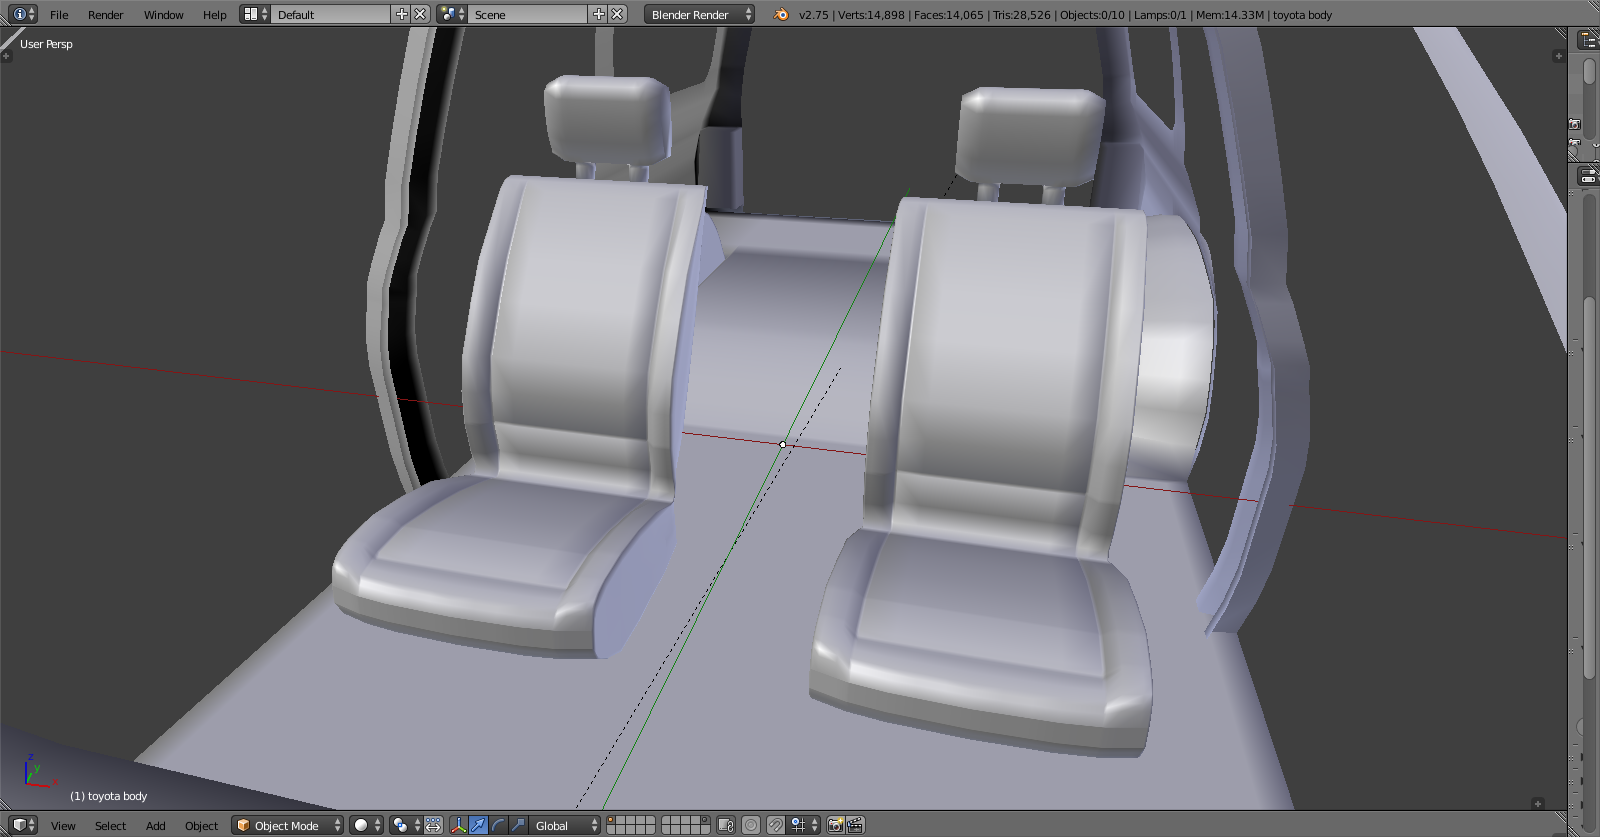The height and width of the screenshot is (837, 1600).
Task: Click the User Persp view label
Action: [x=46, y=44]
